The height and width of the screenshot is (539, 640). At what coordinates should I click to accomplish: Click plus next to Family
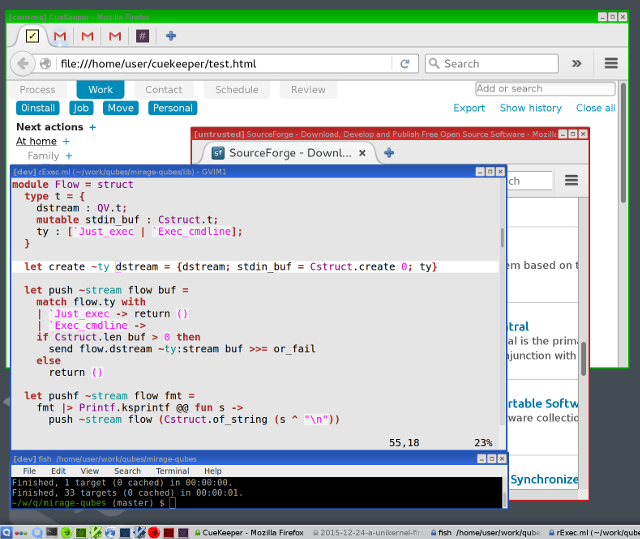coord(69,156)
